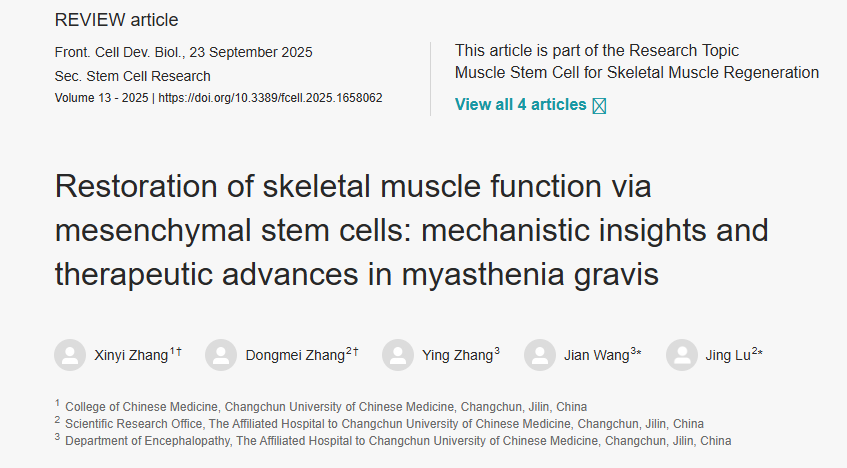Click Xinyi Zhang's avatar icon

coord(70,355)
